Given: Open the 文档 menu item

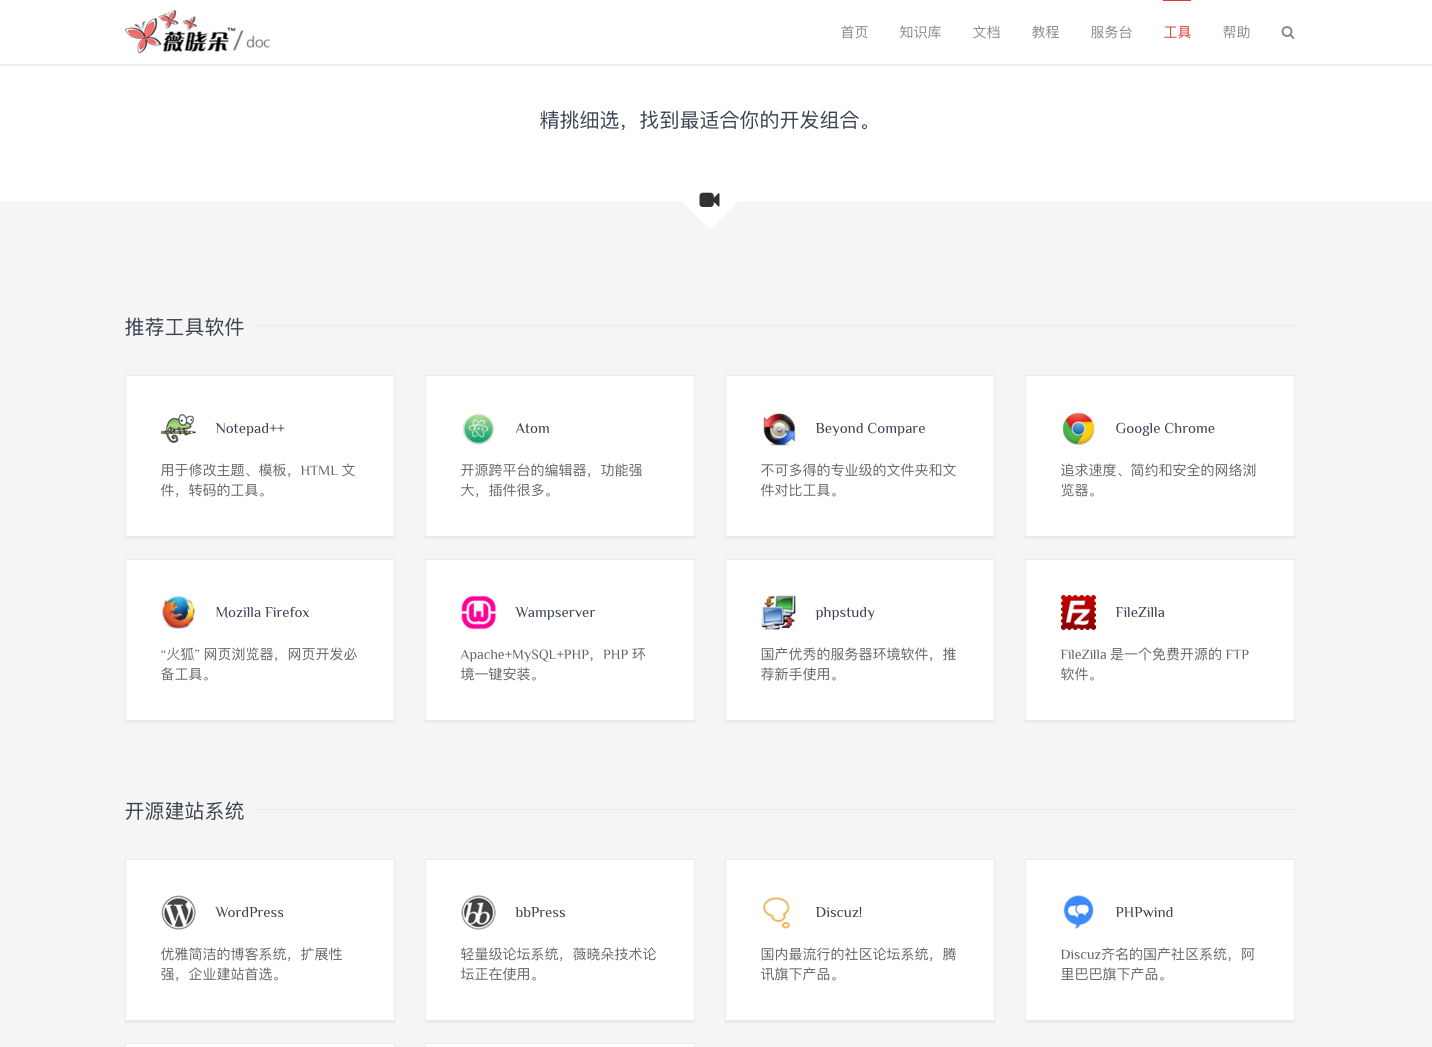Looking at the screenshot, I should [987, 32].
